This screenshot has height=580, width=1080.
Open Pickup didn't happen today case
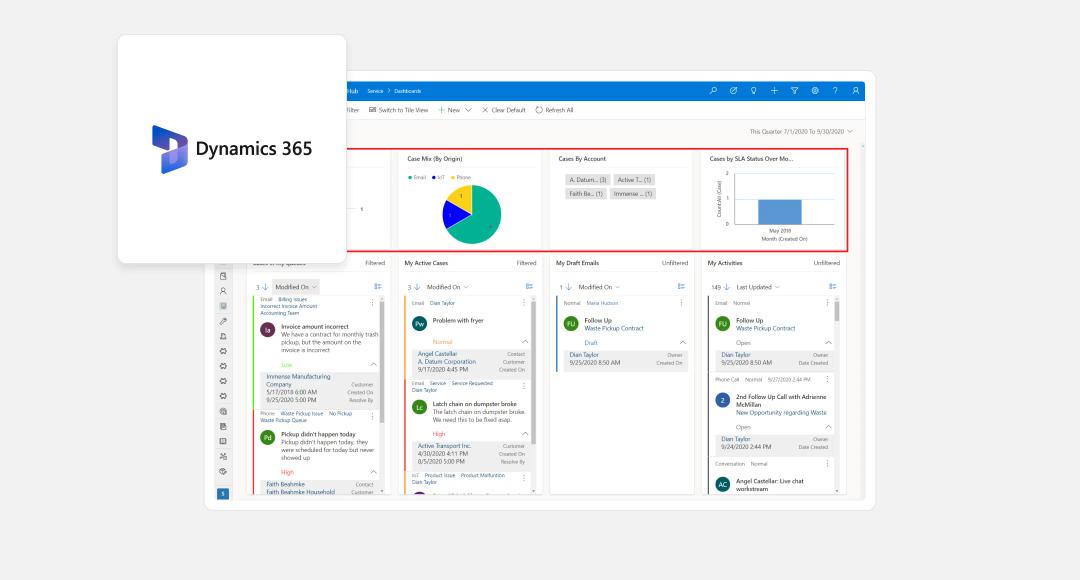pyautogui.click(x=318, y=434)
